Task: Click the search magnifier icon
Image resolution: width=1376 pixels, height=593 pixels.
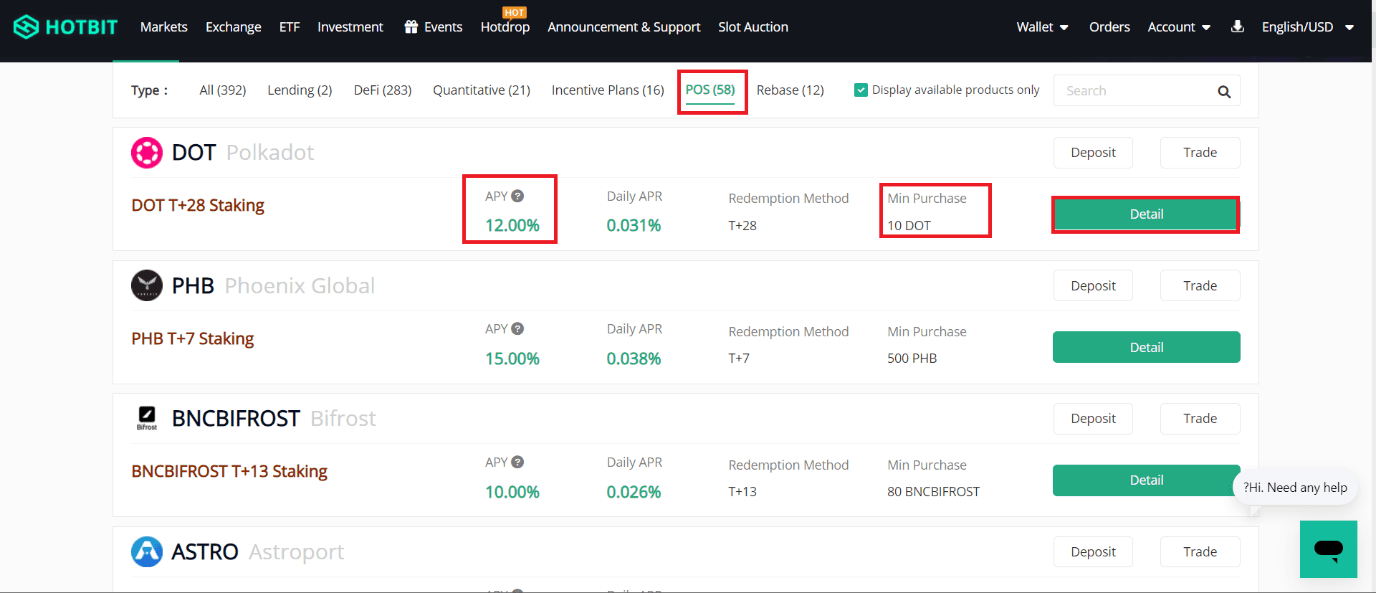Action: 1224,91
